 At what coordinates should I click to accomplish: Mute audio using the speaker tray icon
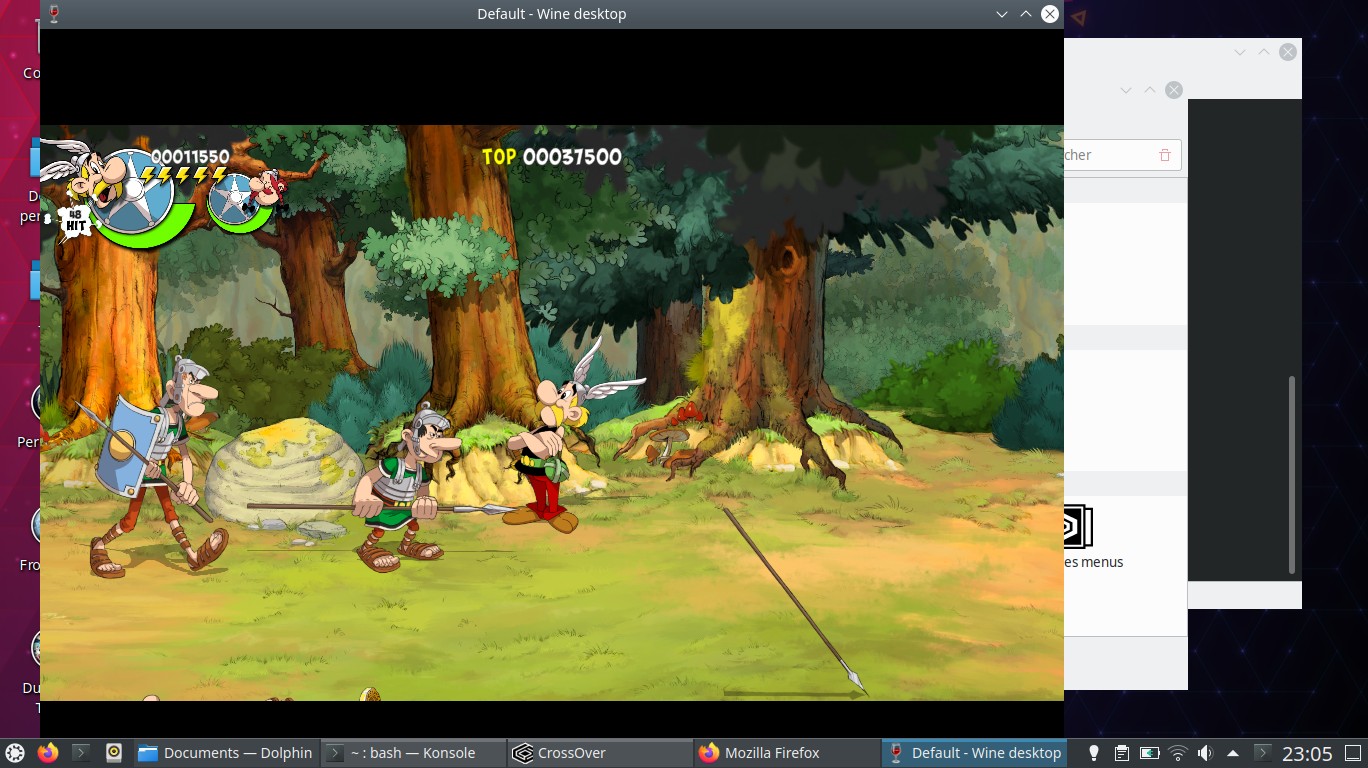pos(1205,753)
